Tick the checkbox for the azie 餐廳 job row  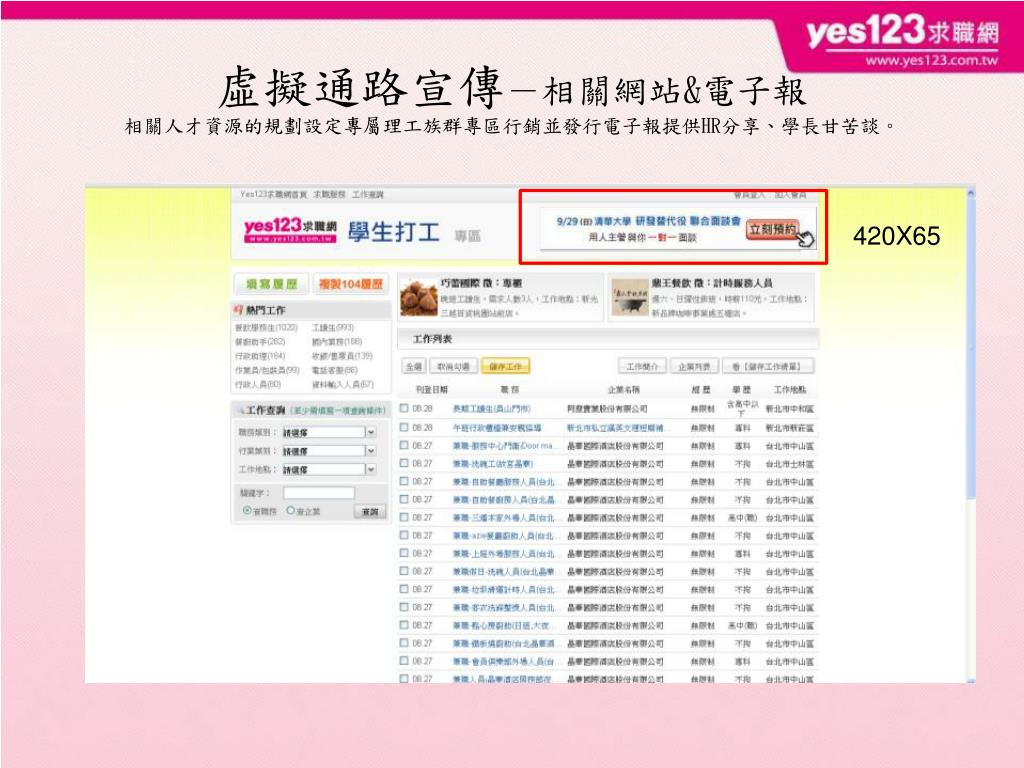pos(404,535)
